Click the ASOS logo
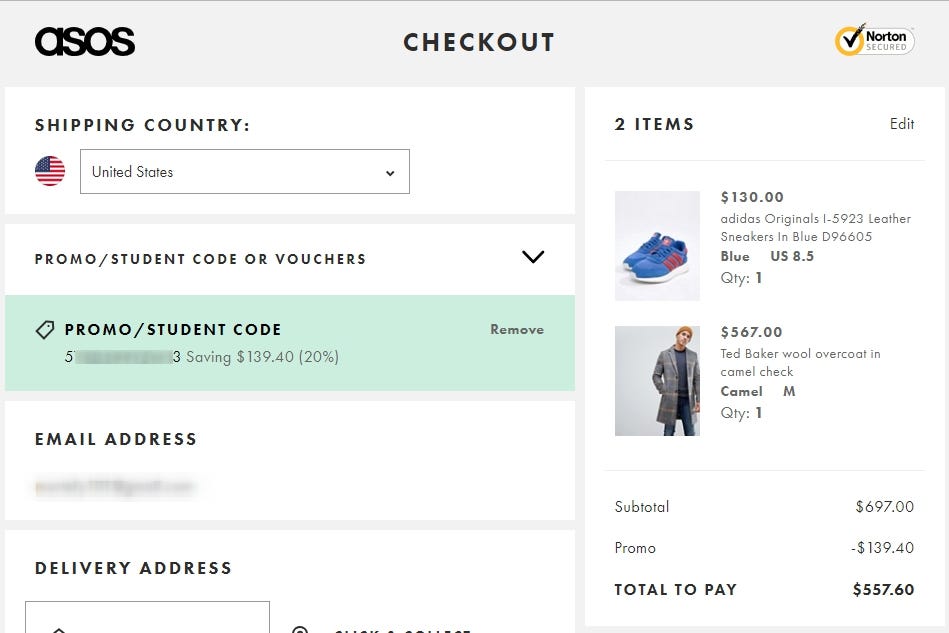 (85, 41)
